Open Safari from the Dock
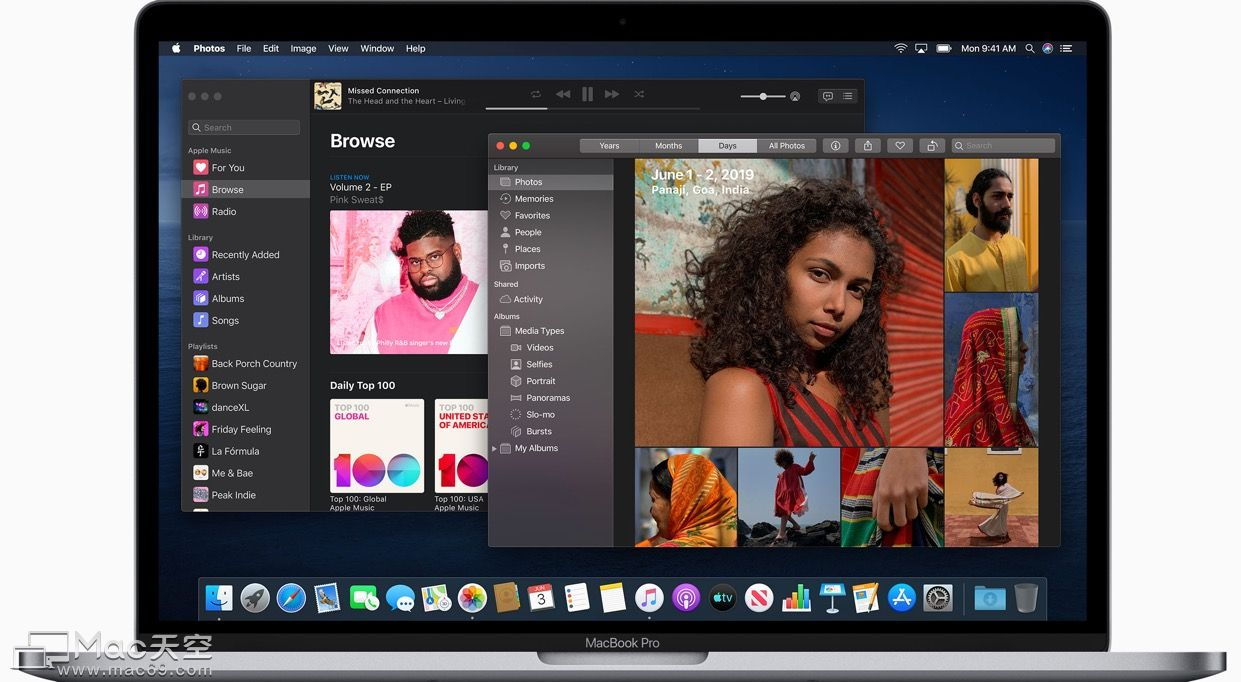The image size is (1241, 682). pos(291,598)
